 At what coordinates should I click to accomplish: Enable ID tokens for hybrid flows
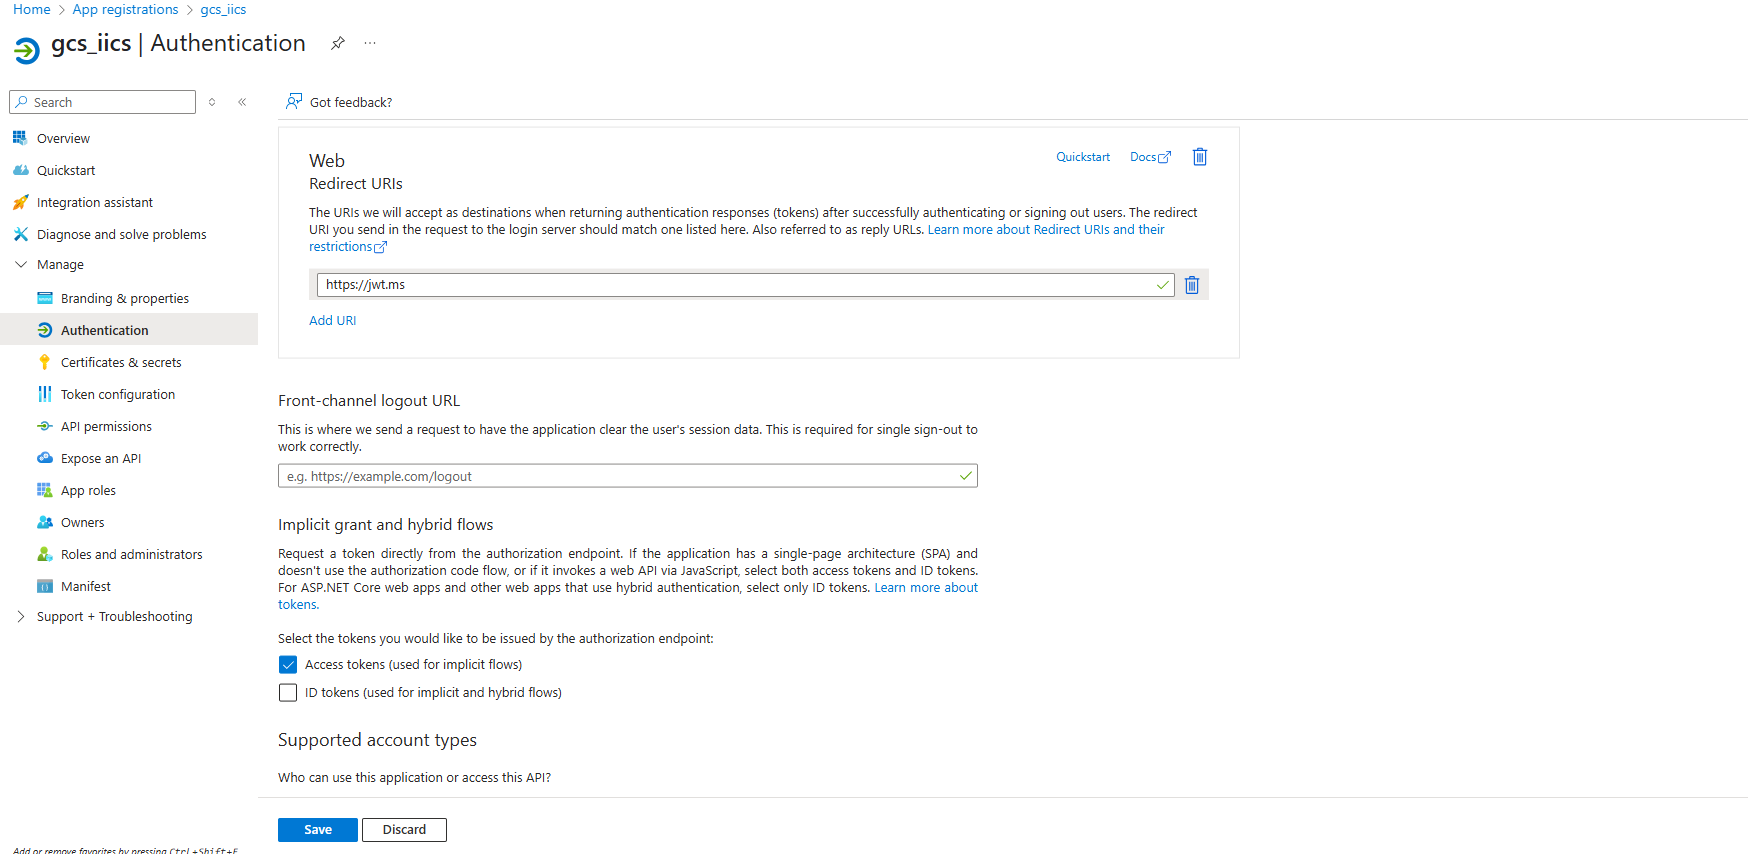[x=288, y=693]
